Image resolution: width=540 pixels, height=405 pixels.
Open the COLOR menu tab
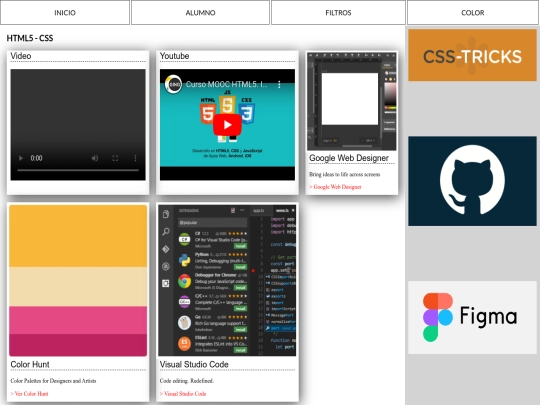point(472,13)
